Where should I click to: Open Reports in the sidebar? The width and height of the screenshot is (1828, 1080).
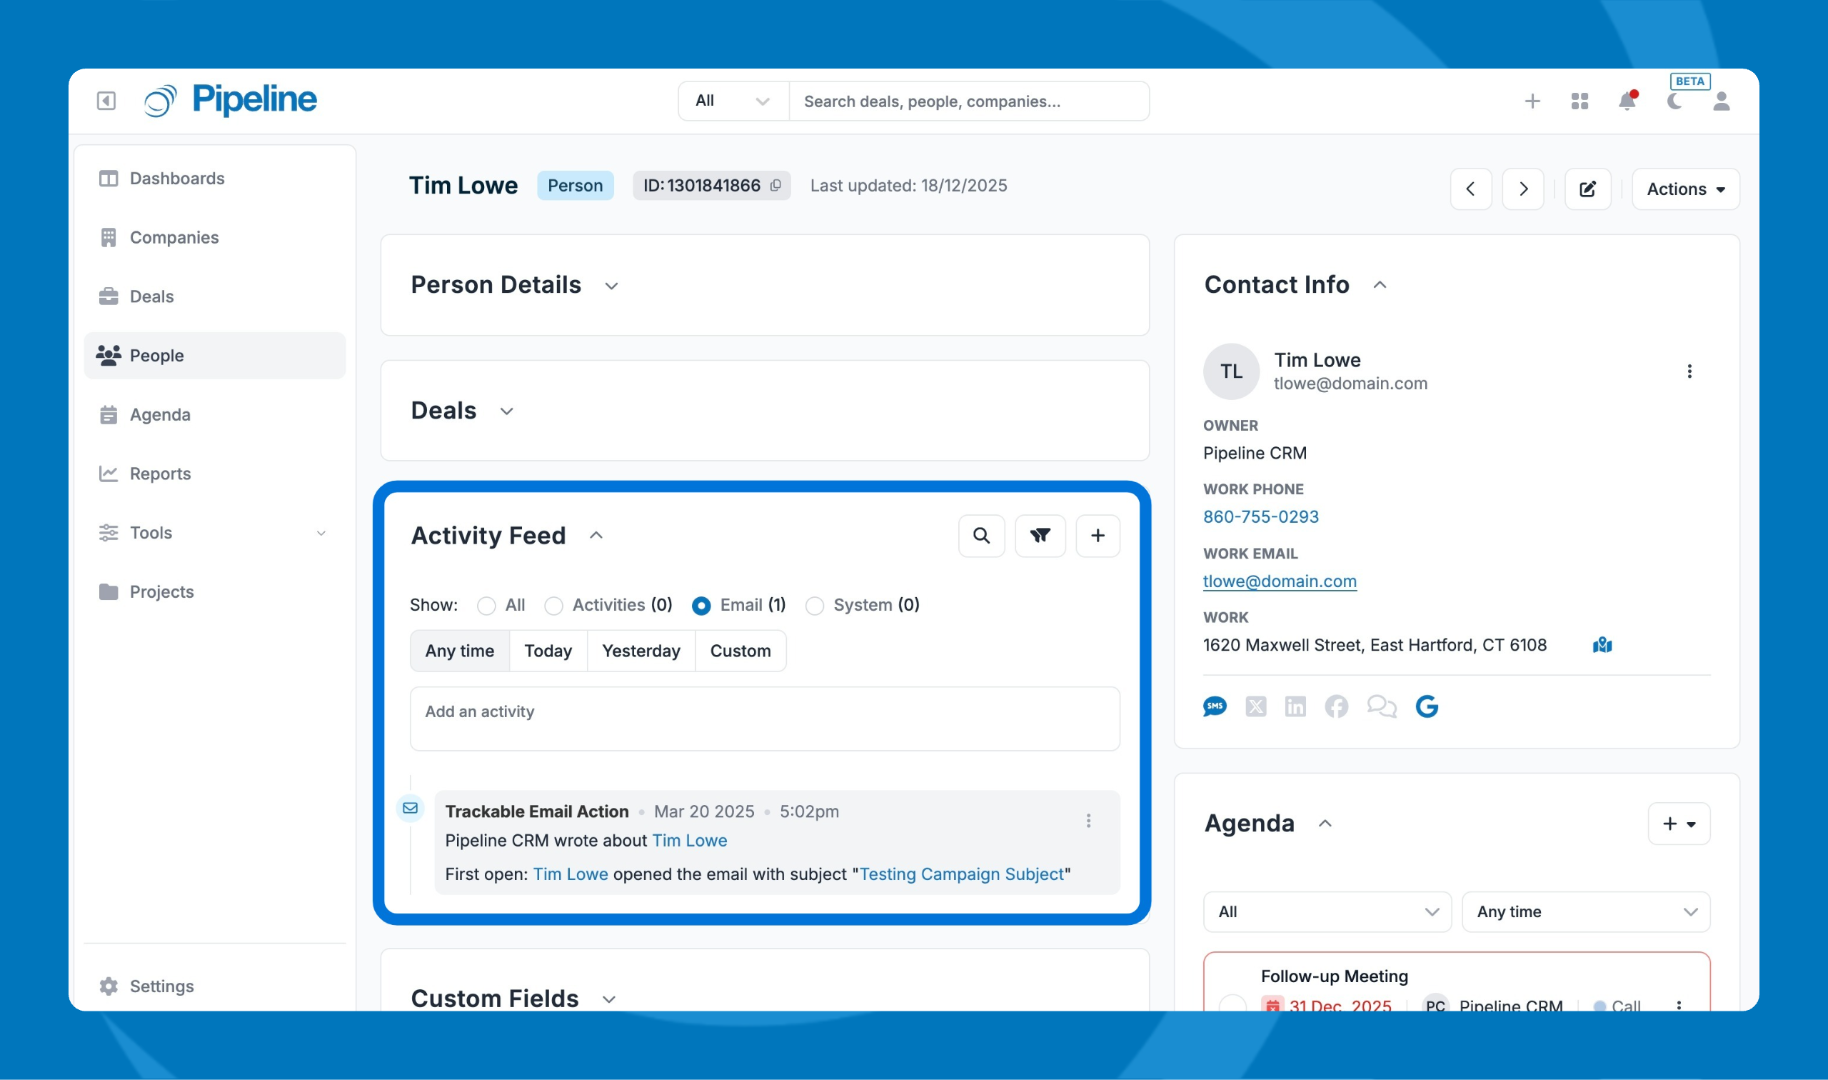160,474
